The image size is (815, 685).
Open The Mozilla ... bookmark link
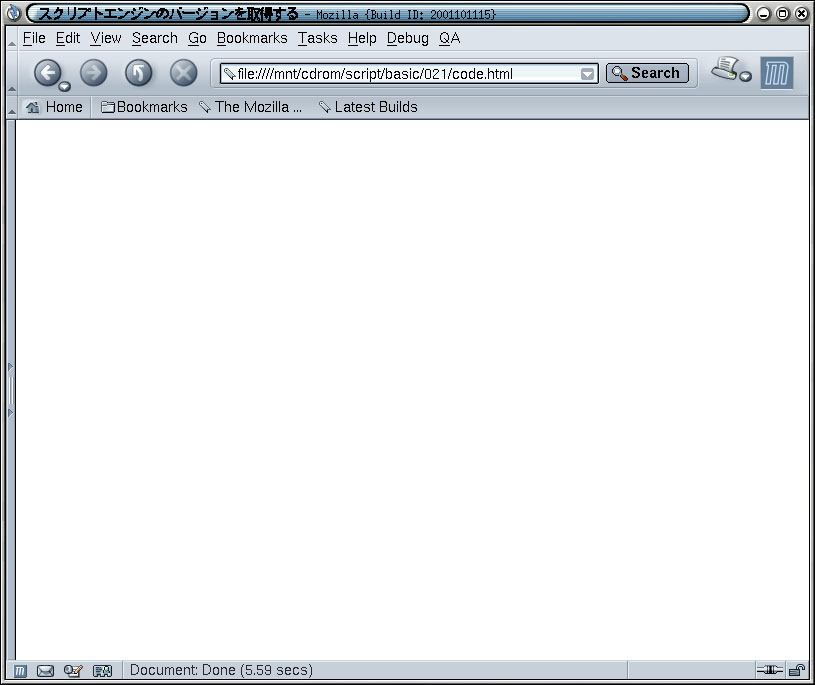click(x=251, y=107)
